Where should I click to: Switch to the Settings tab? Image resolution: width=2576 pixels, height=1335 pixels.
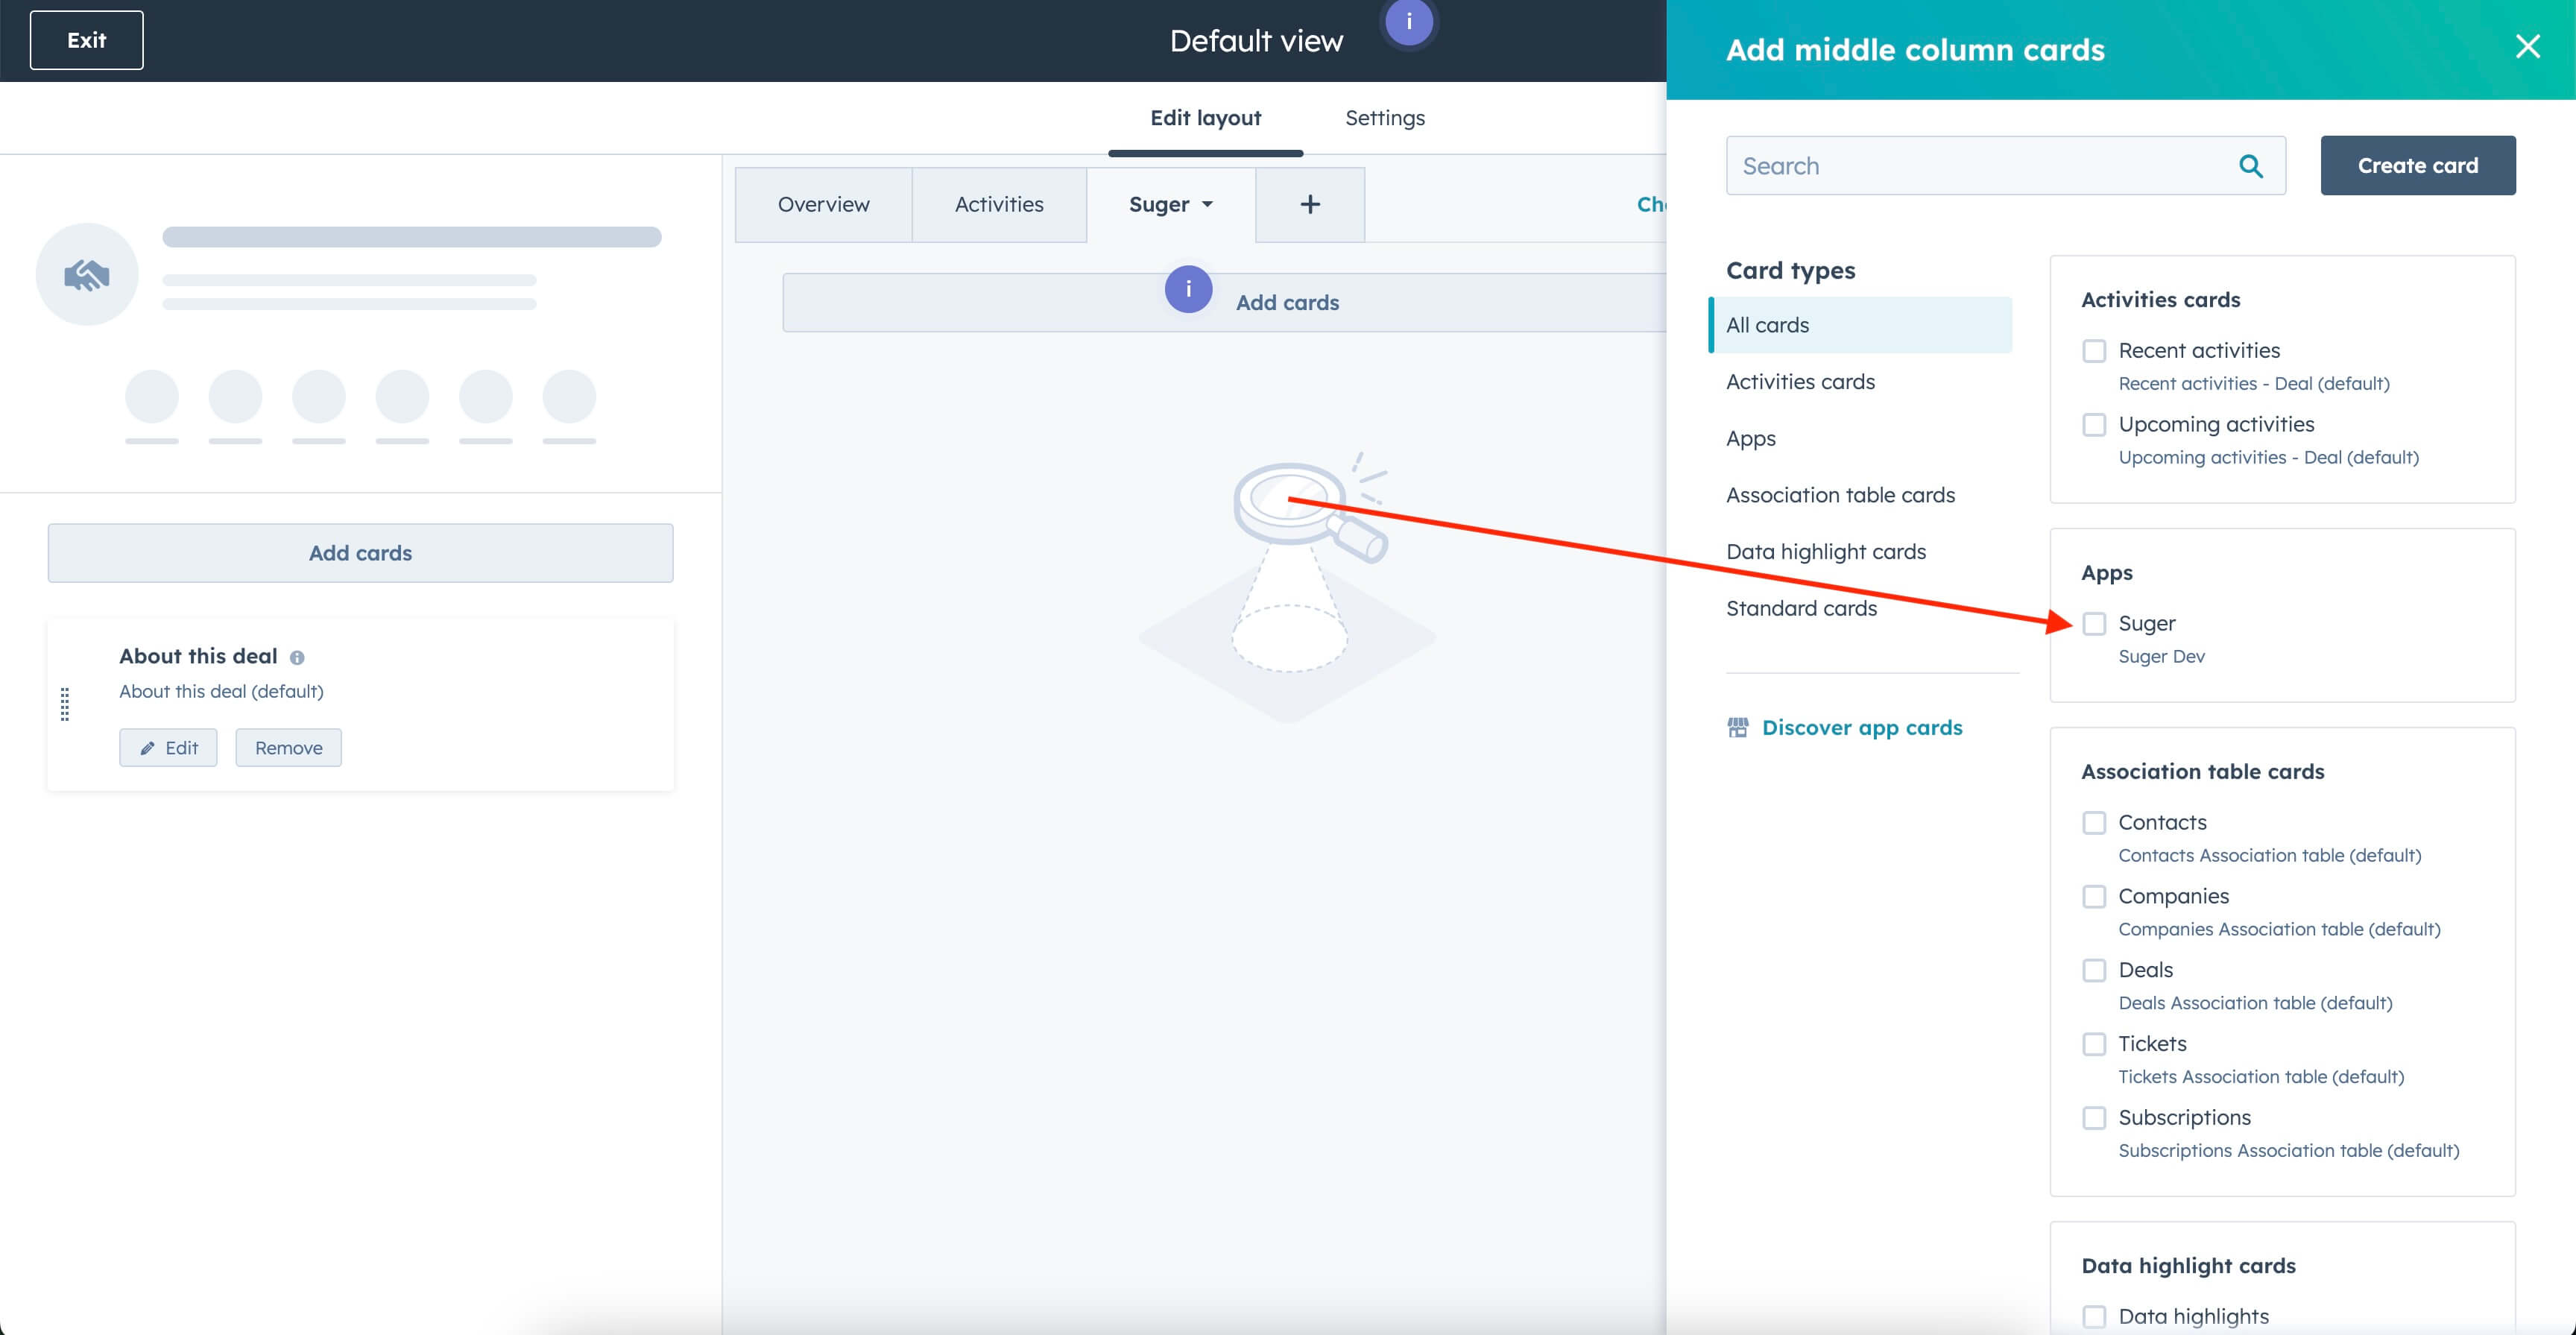coord(1384,118)
